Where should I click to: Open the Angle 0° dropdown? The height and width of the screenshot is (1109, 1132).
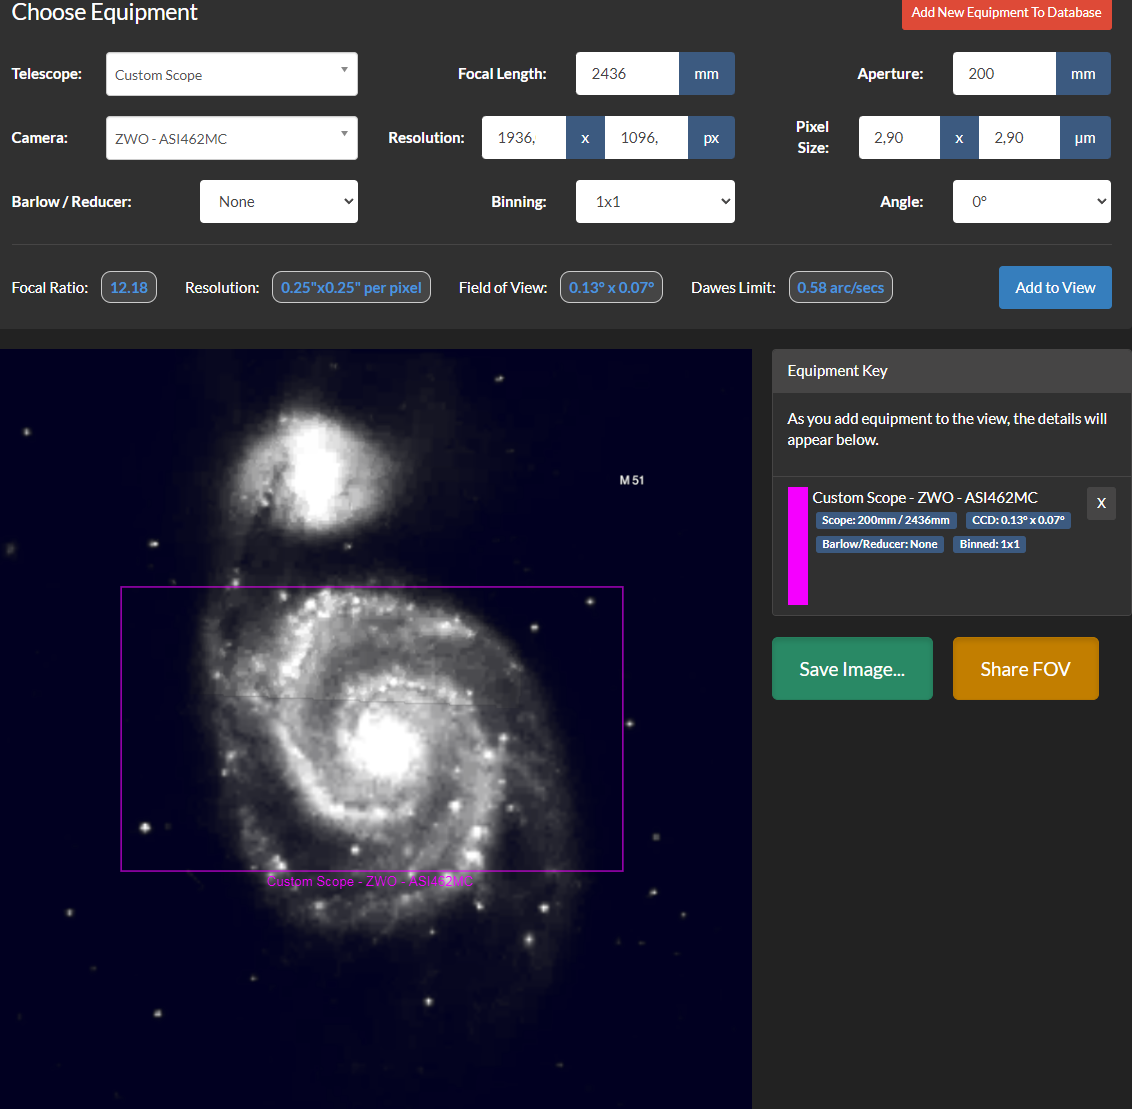[1031, 202]
